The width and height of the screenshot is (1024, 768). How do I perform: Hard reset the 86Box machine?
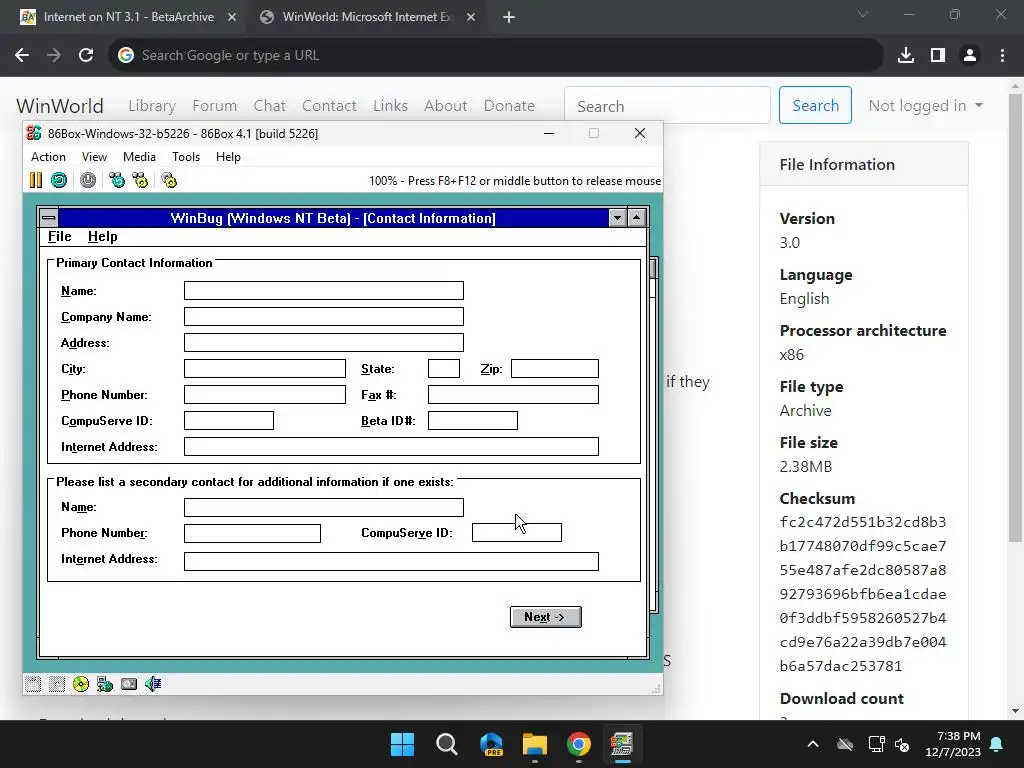(59, 180)
